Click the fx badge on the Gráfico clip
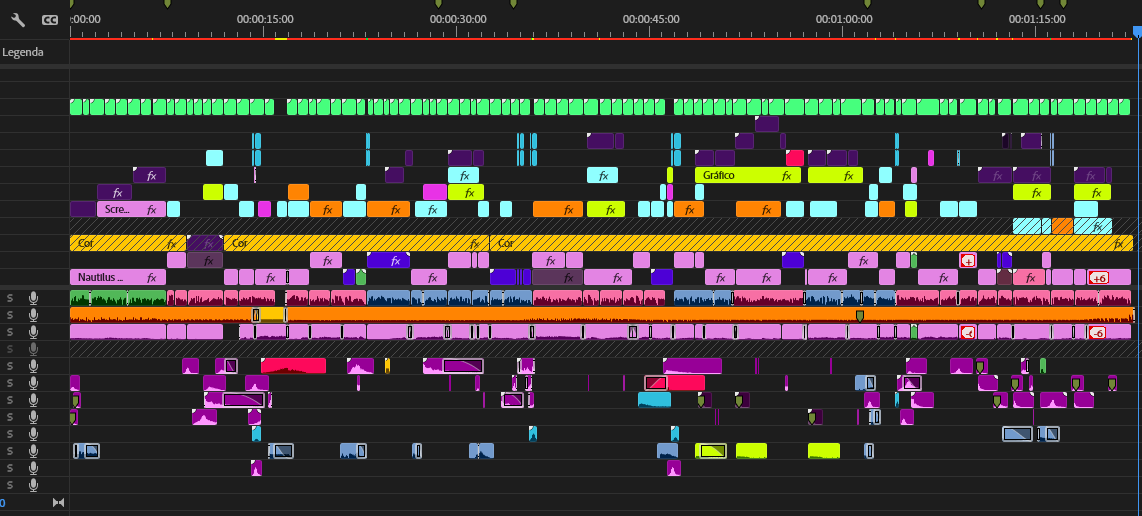The image size is (1142, 516). (x=787, y=176)
